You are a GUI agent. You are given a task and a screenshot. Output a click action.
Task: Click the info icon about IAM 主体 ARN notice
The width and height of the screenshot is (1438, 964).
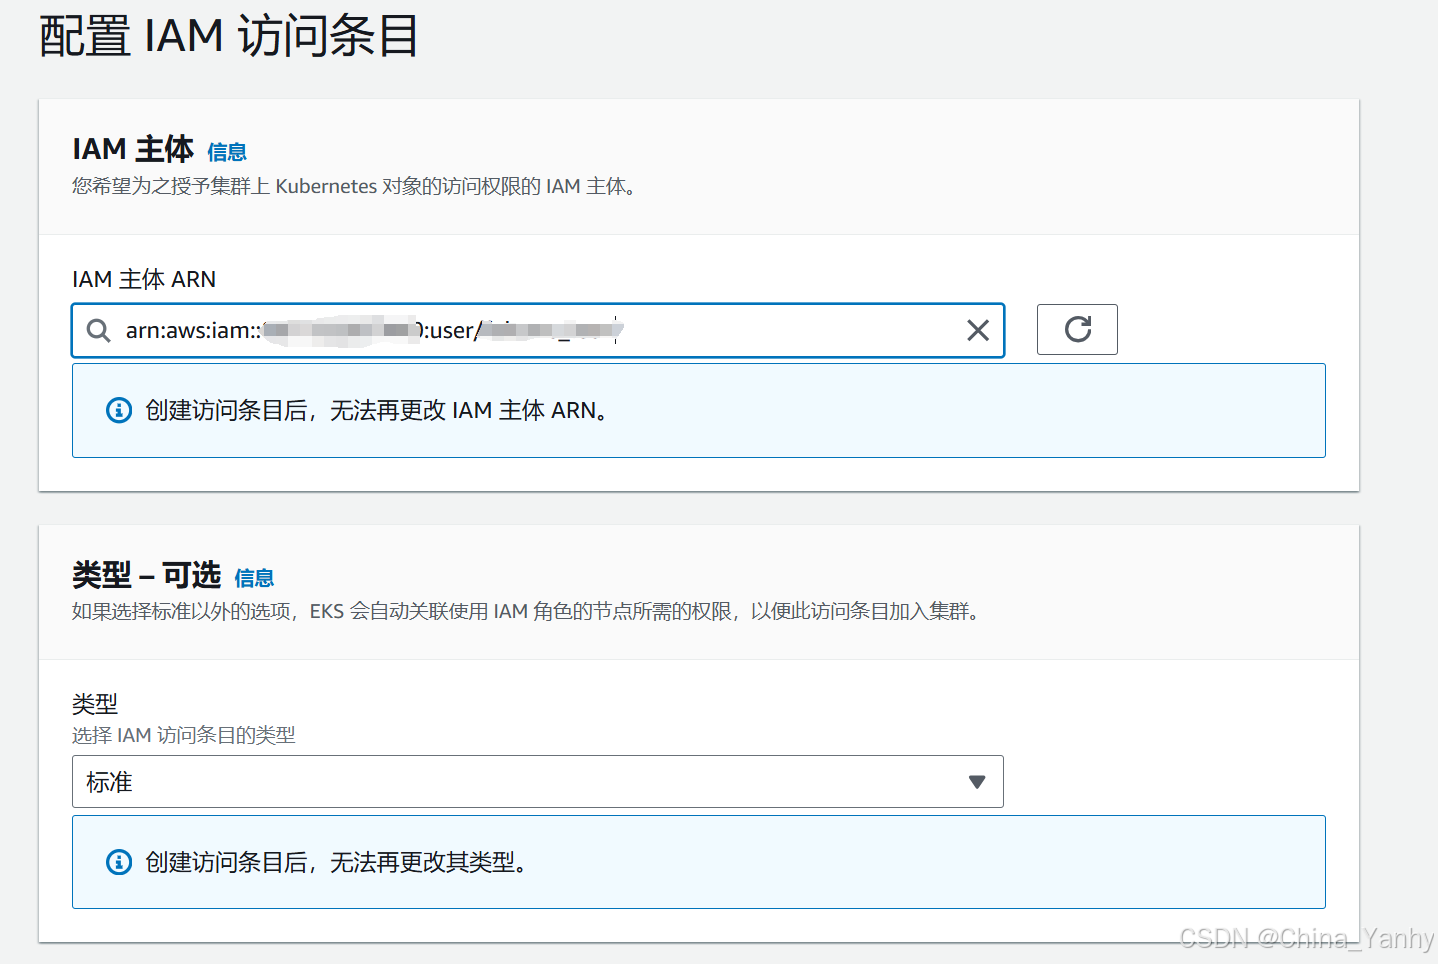click(x=119, y=410)
